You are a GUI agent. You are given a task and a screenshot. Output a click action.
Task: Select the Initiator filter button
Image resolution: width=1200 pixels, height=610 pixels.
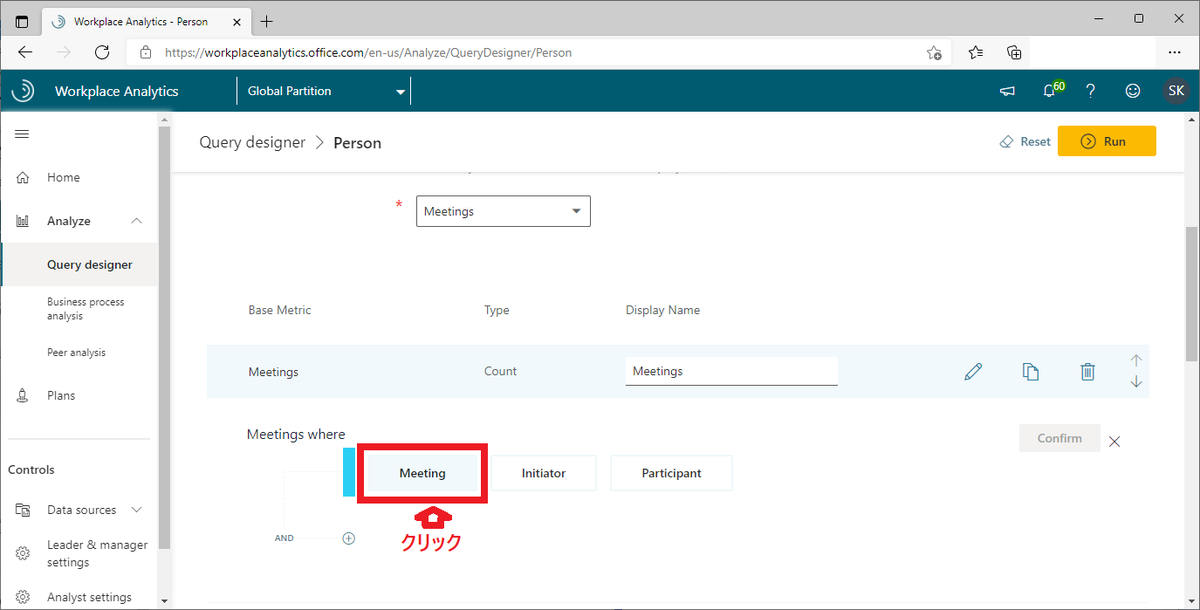(x=543, y=473)
